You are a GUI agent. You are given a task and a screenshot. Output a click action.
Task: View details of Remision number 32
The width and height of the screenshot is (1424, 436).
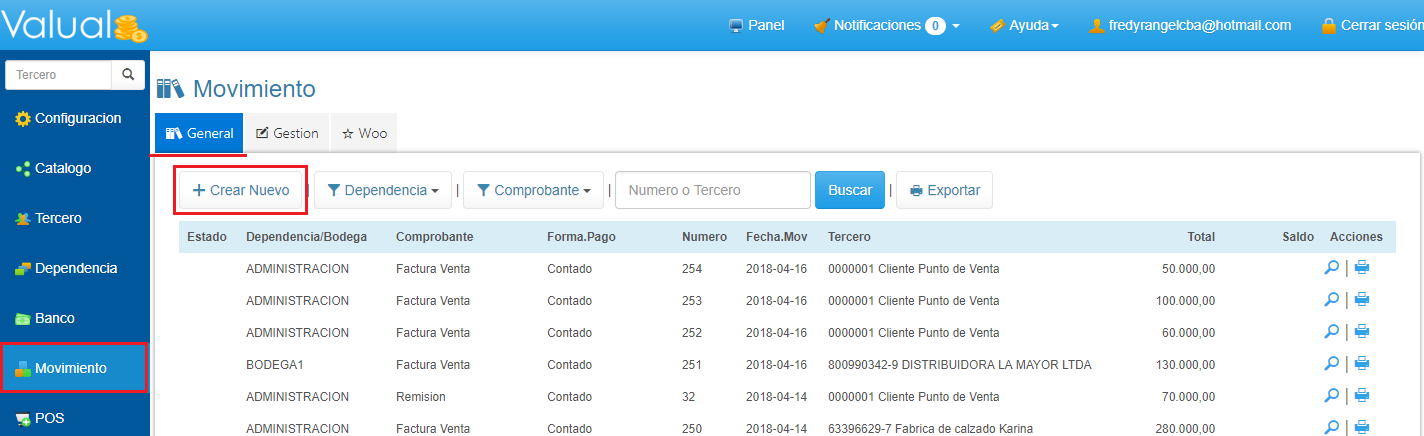click(x=1331, y=395)
